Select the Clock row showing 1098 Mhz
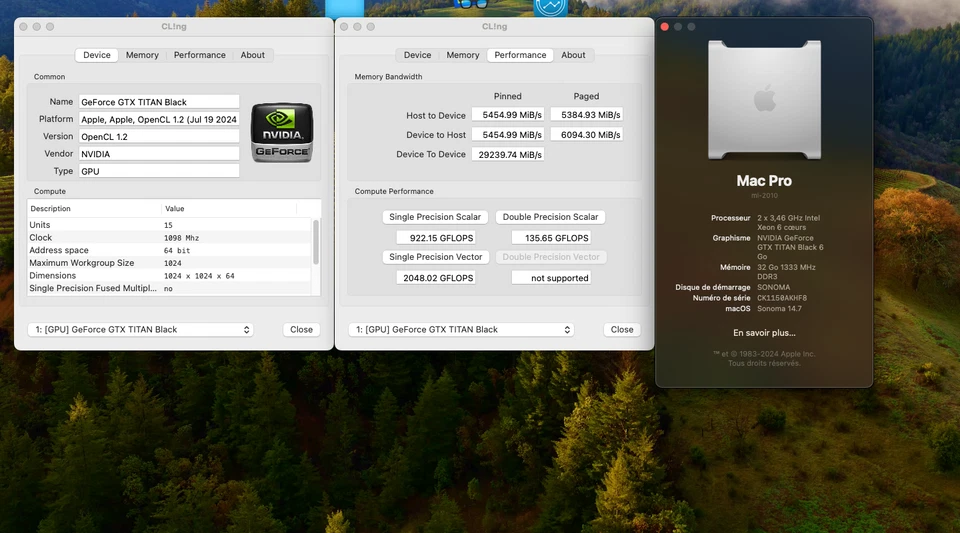This screenshot has width=960, height=533. coord(170,237)
